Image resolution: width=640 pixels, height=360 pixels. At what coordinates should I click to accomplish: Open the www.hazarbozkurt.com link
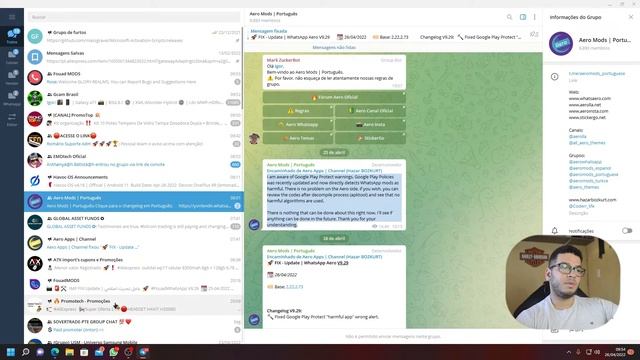tap(592, 200)
